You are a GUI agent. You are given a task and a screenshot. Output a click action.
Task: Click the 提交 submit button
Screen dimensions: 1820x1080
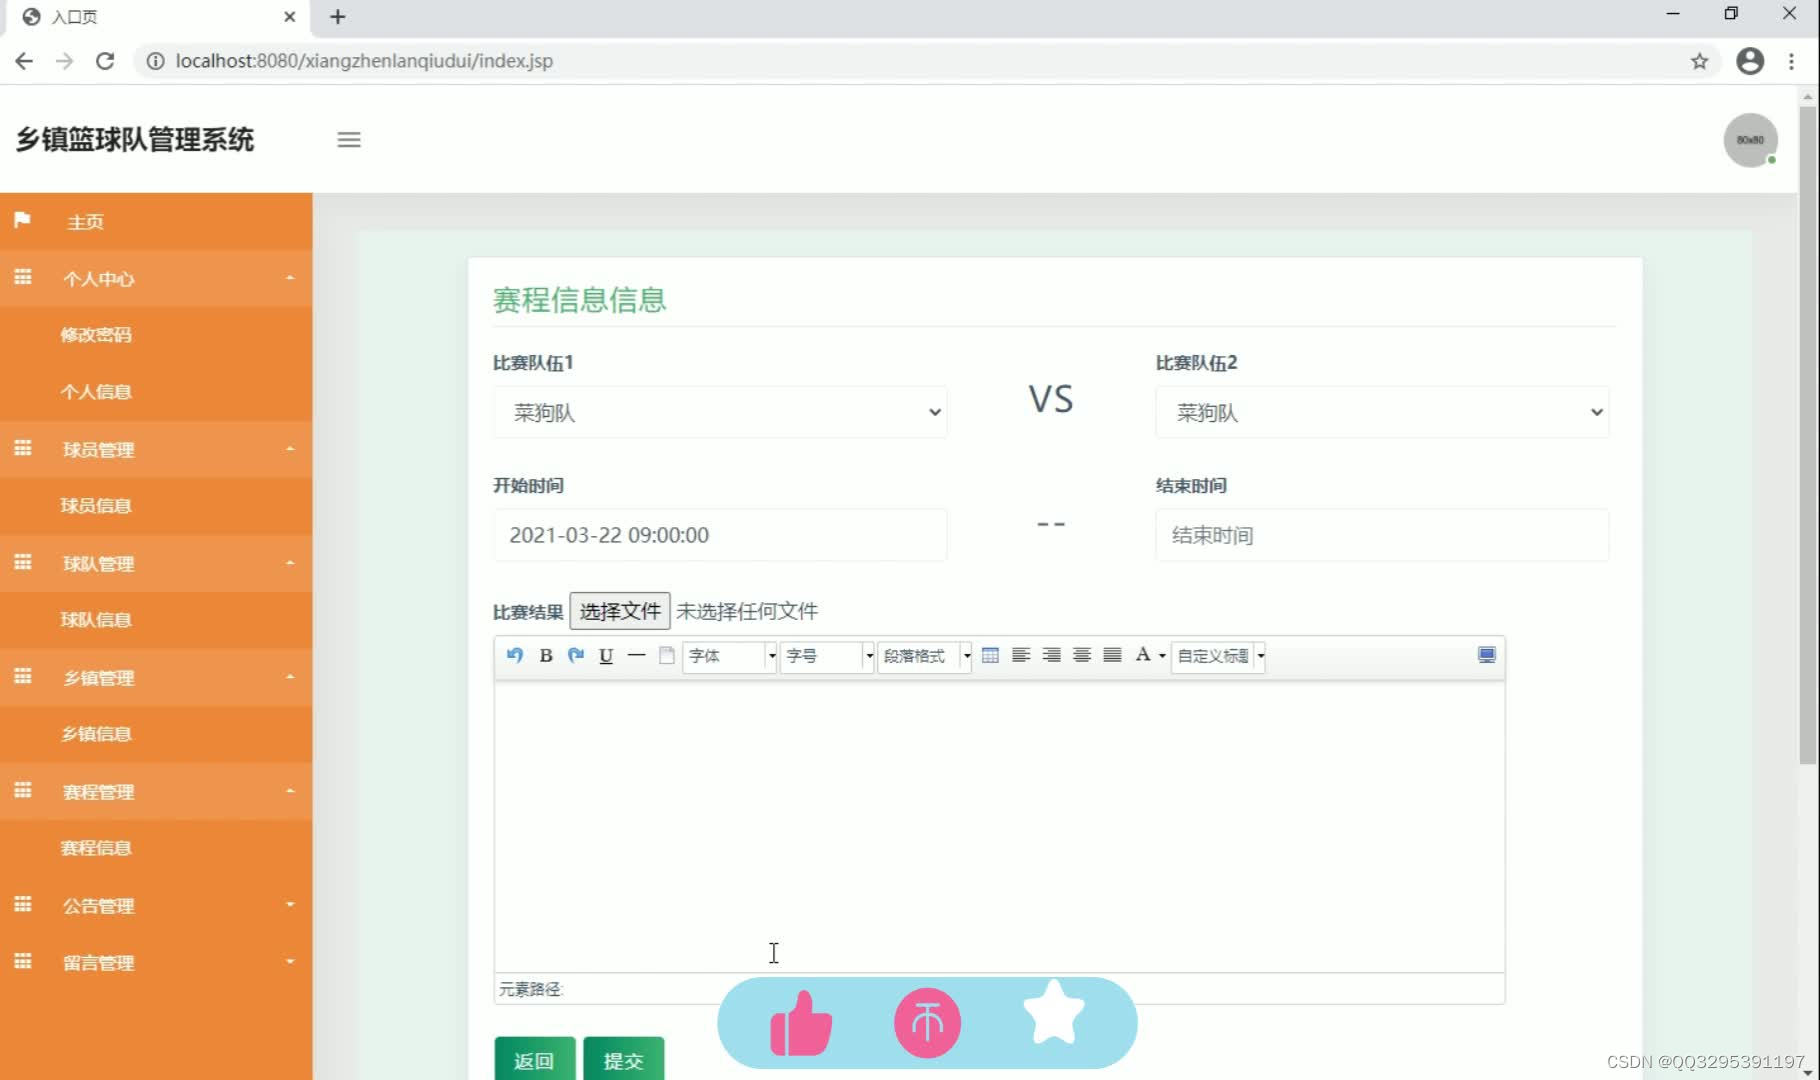tap(624, 1059)
